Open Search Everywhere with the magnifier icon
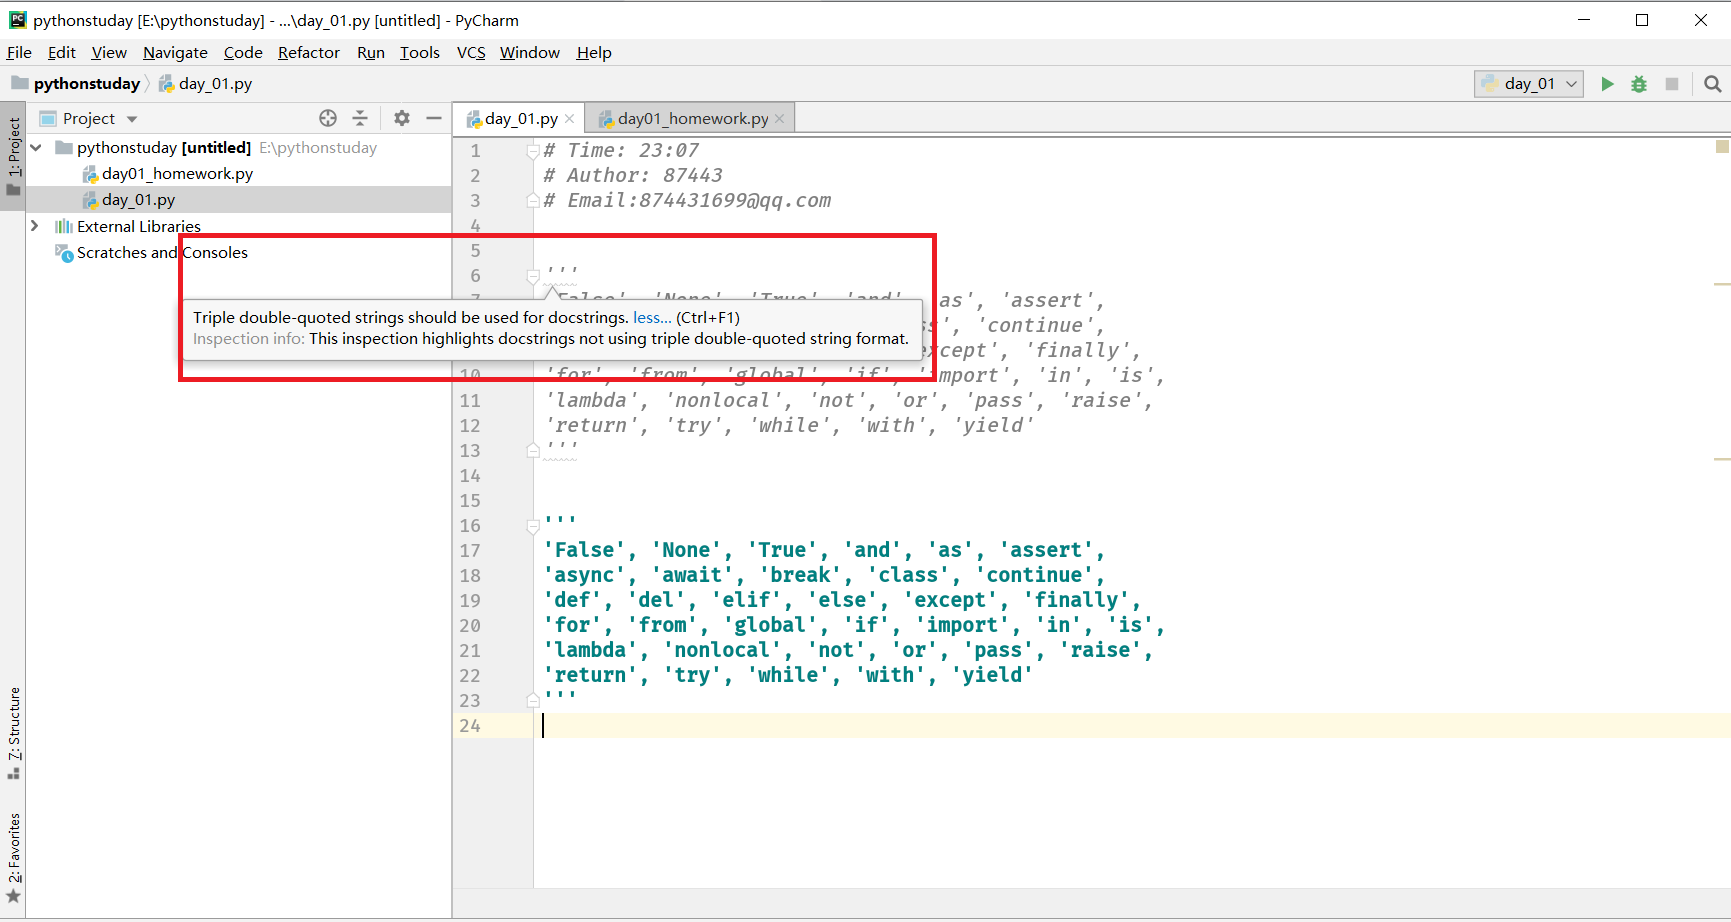The width and height of the screenshot is (1731, 922). [x=1713, y=84]
